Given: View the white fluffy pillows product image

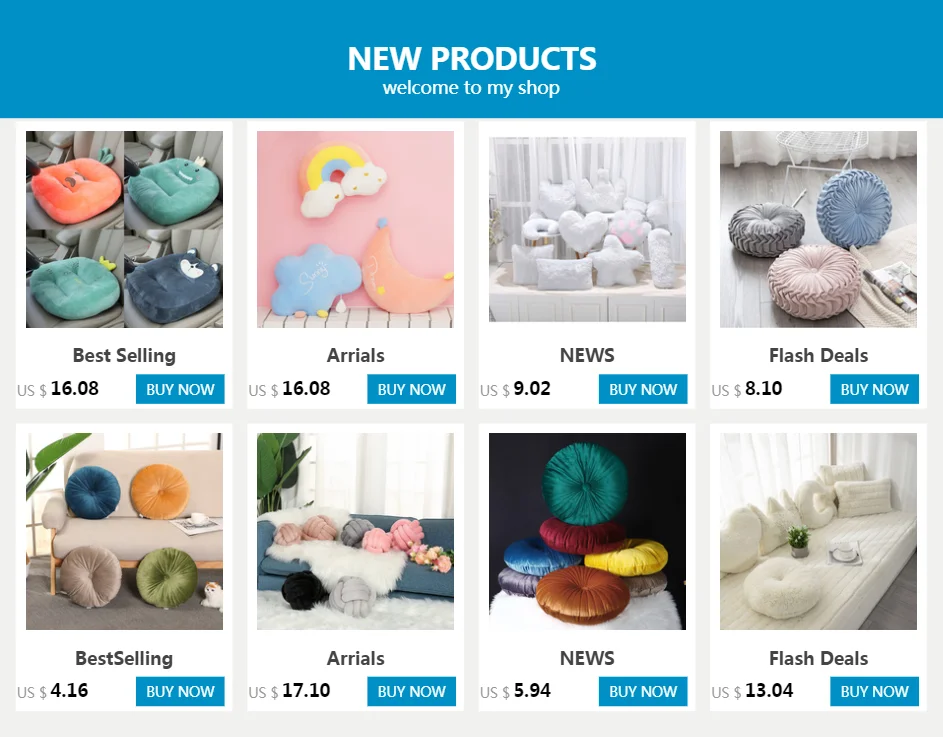Looking at the screenshot, I should coord(587,229).
